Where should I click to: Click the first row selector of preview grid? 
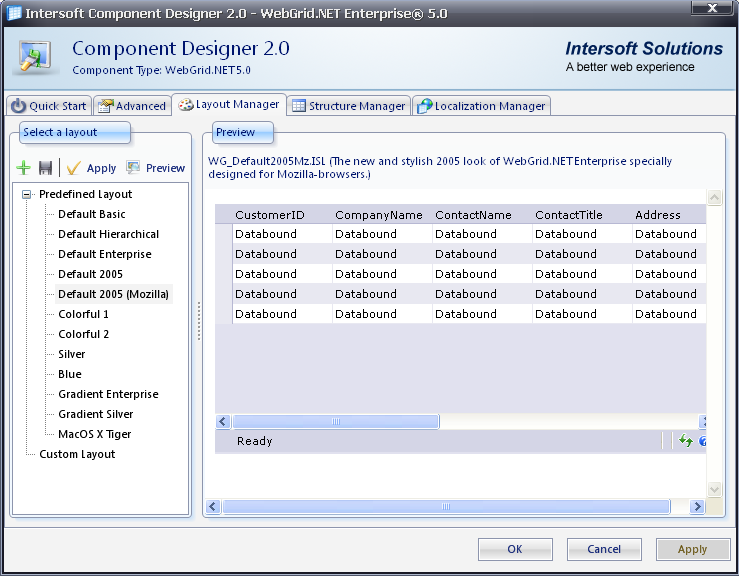(x=224, y=234)
